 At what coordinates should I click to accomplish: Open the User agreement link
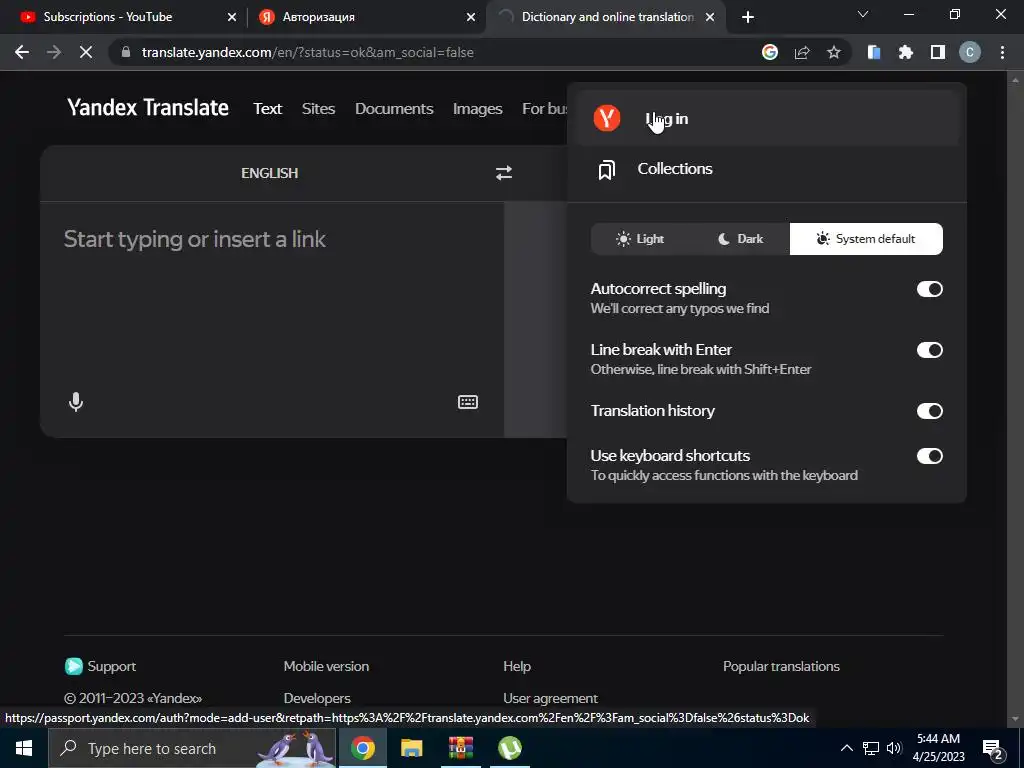coord(550,698)
